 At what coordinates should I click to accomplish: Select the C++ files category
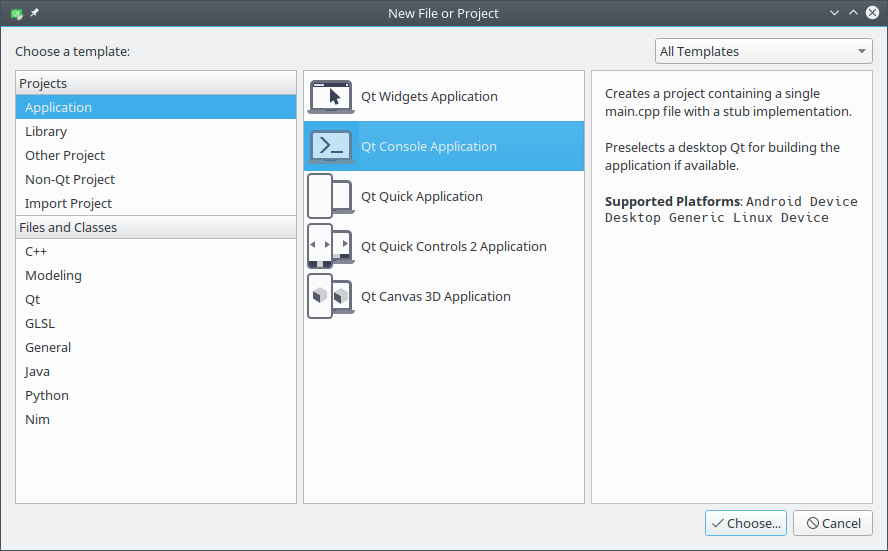[156, 251]
